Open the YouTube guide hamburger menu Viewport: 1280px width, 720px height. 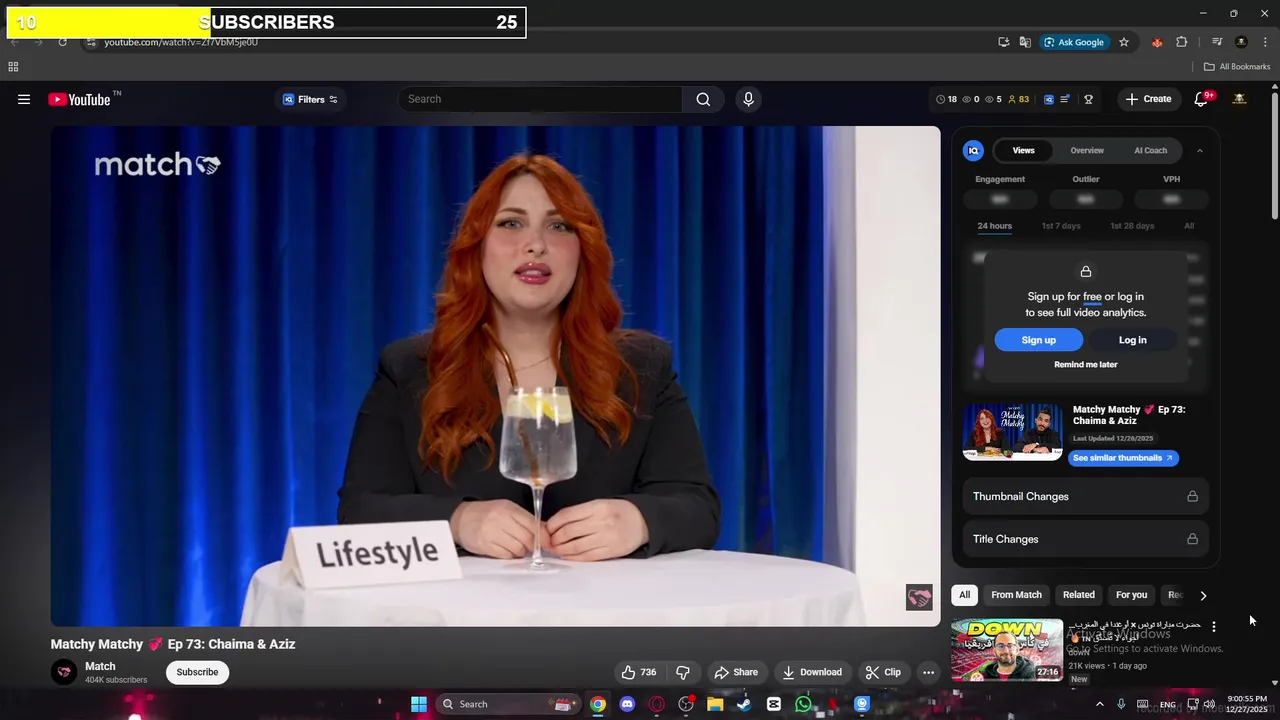click(24, 99)
